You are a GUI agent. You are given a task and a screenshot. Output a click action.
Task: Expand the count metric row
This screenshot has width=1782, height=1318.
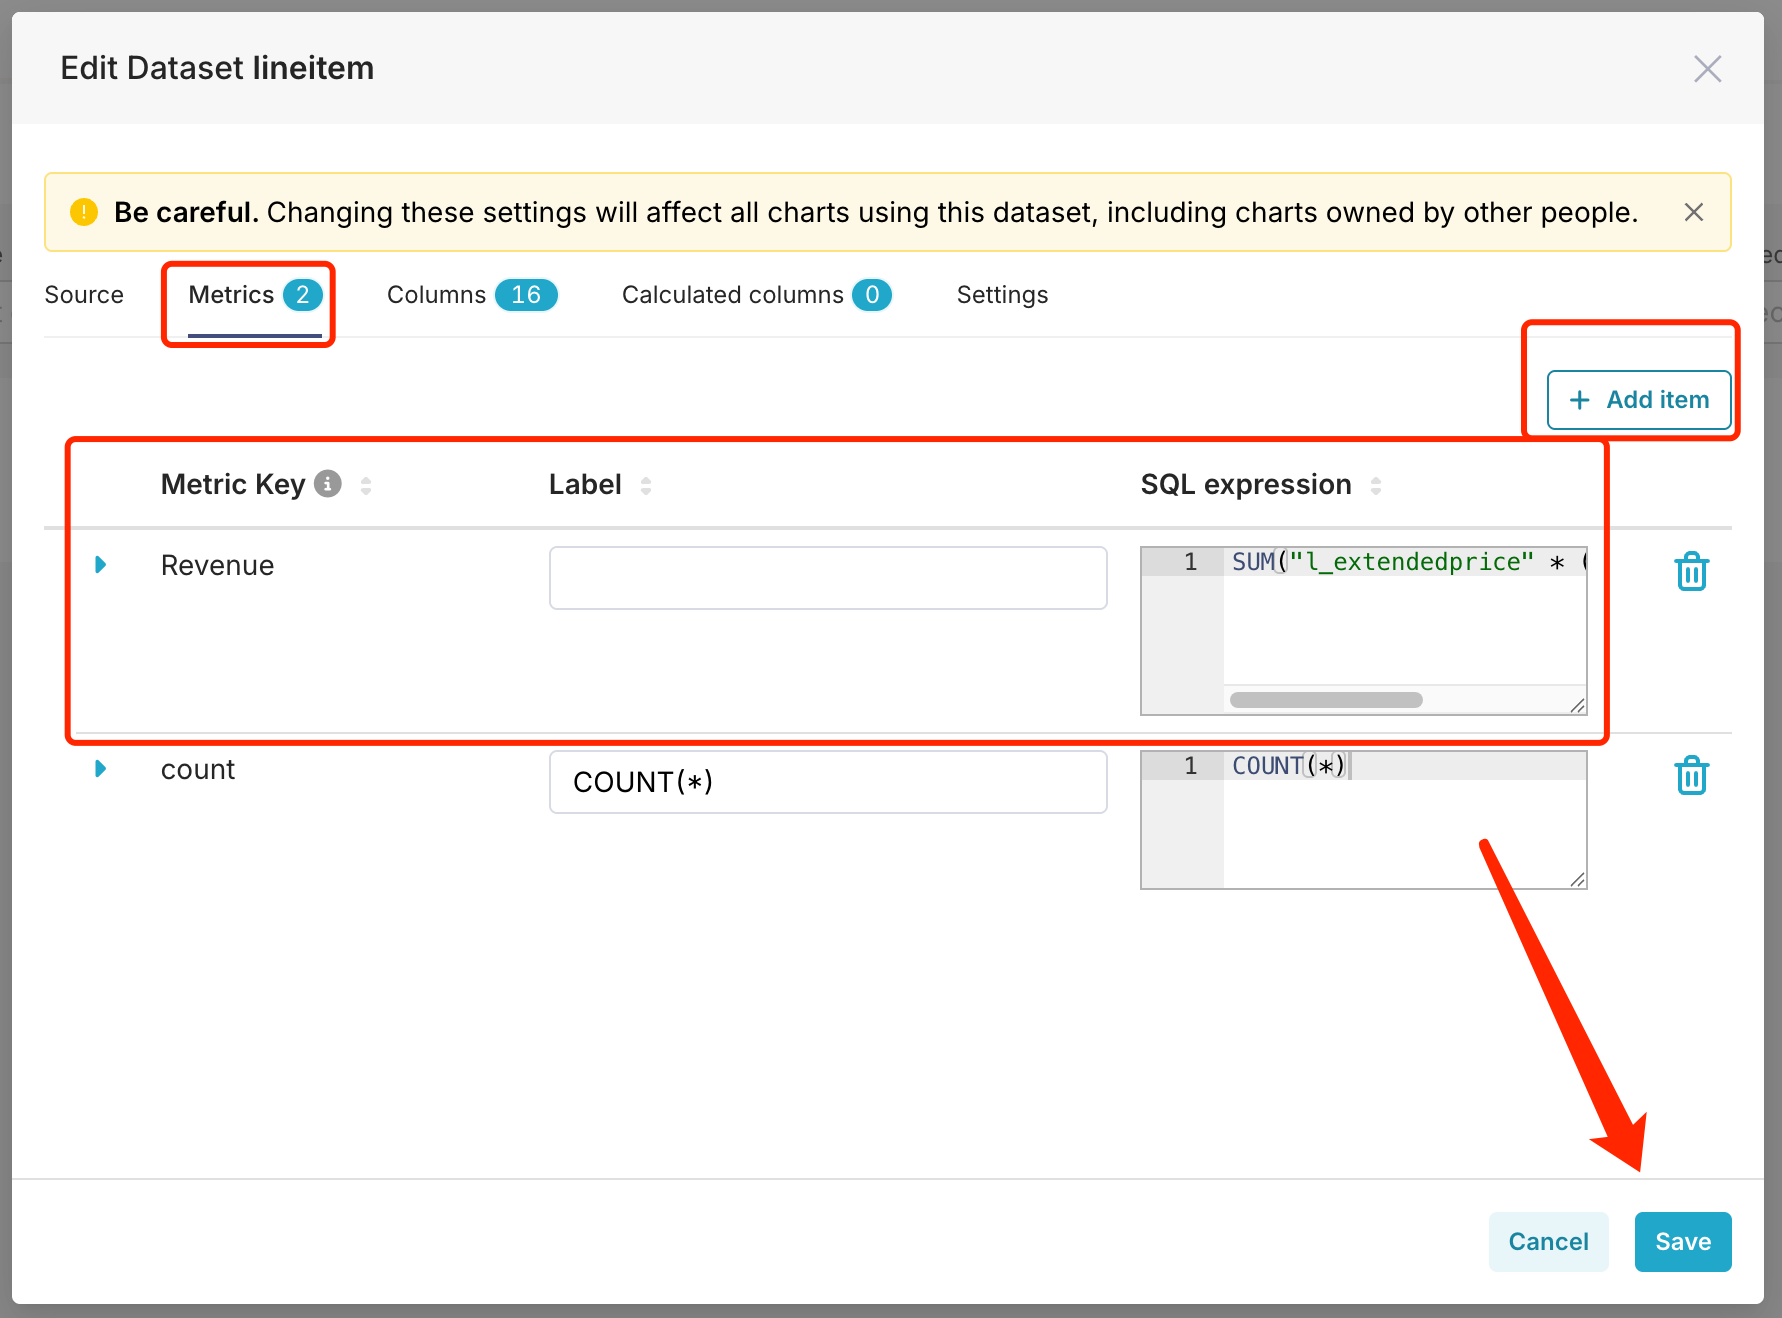(101, 769)
